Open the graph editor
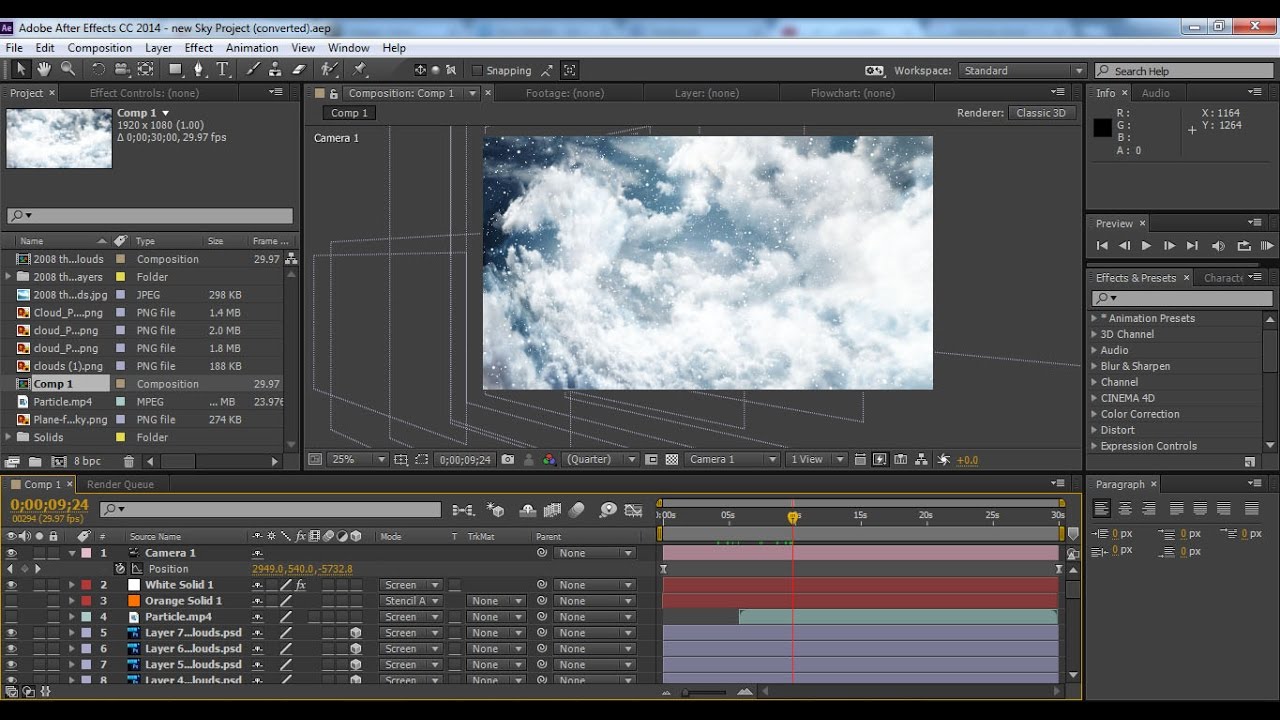The image size is (1280, 720). (x=633, y=510)
